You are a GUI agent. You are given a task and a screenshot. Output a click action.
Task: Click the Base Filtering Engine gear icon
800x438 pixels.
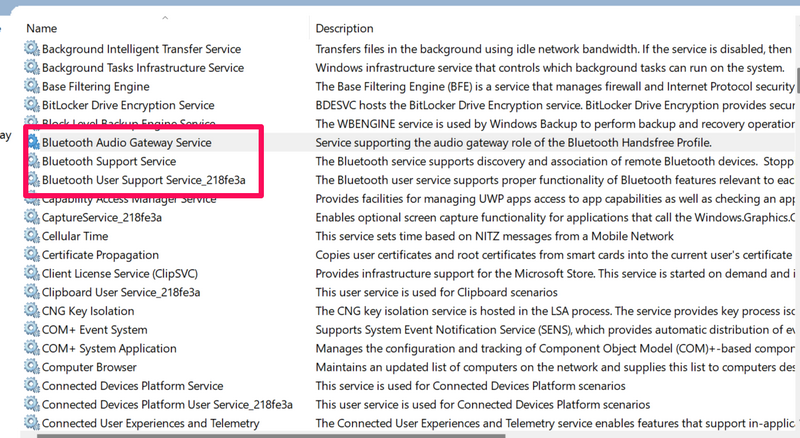tap(32, 87)
